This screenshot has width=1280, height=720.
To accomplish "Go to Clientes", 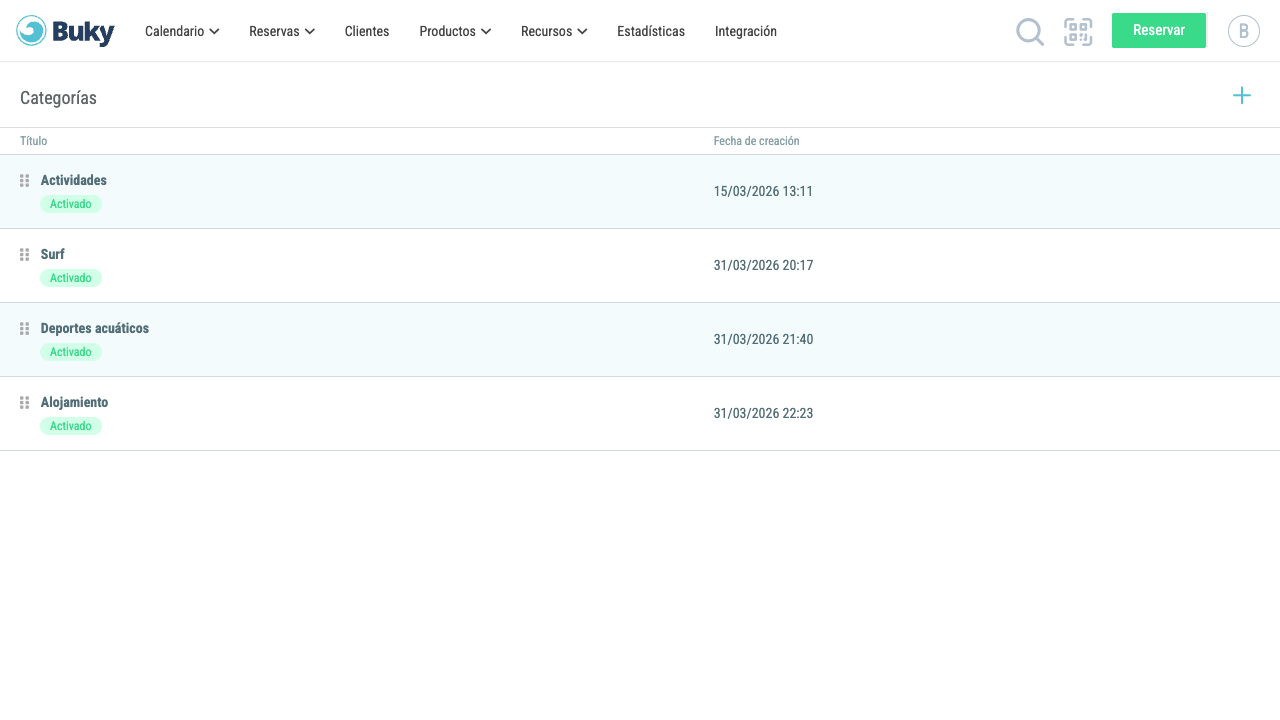I will (367, 31).
